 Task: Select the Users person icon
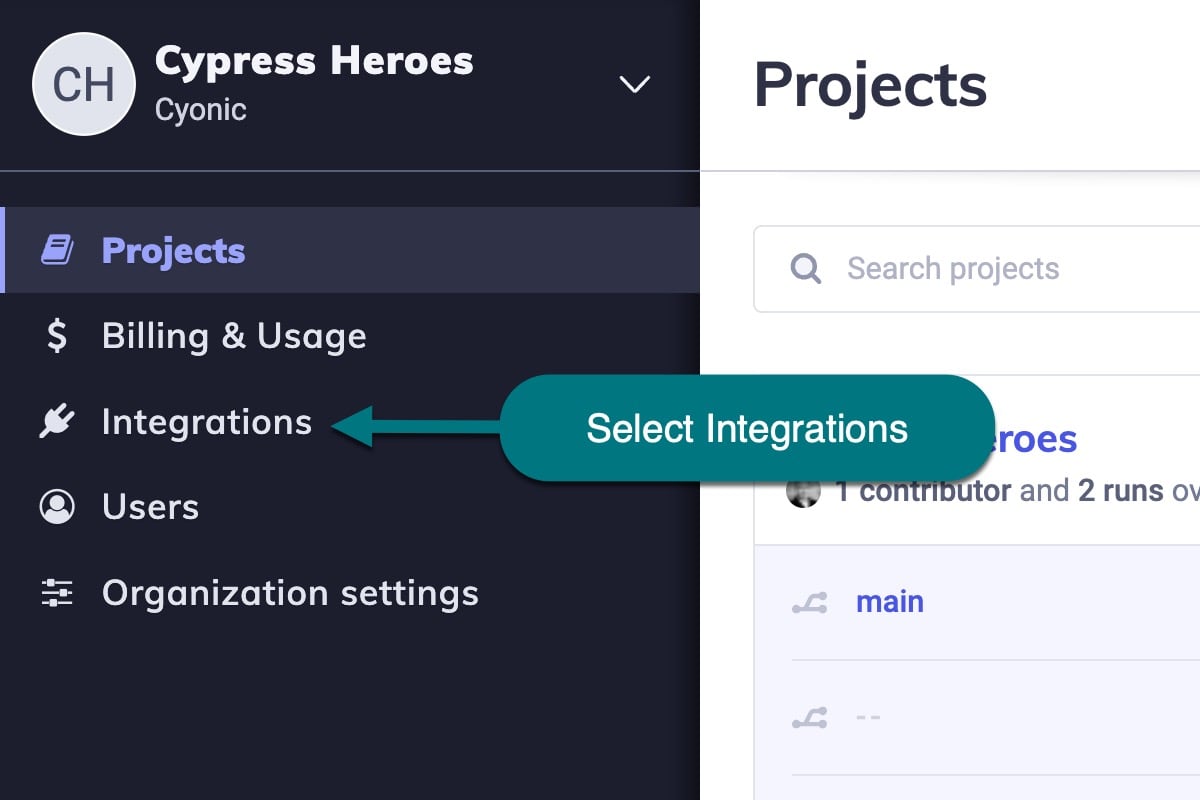coord(56,506)
